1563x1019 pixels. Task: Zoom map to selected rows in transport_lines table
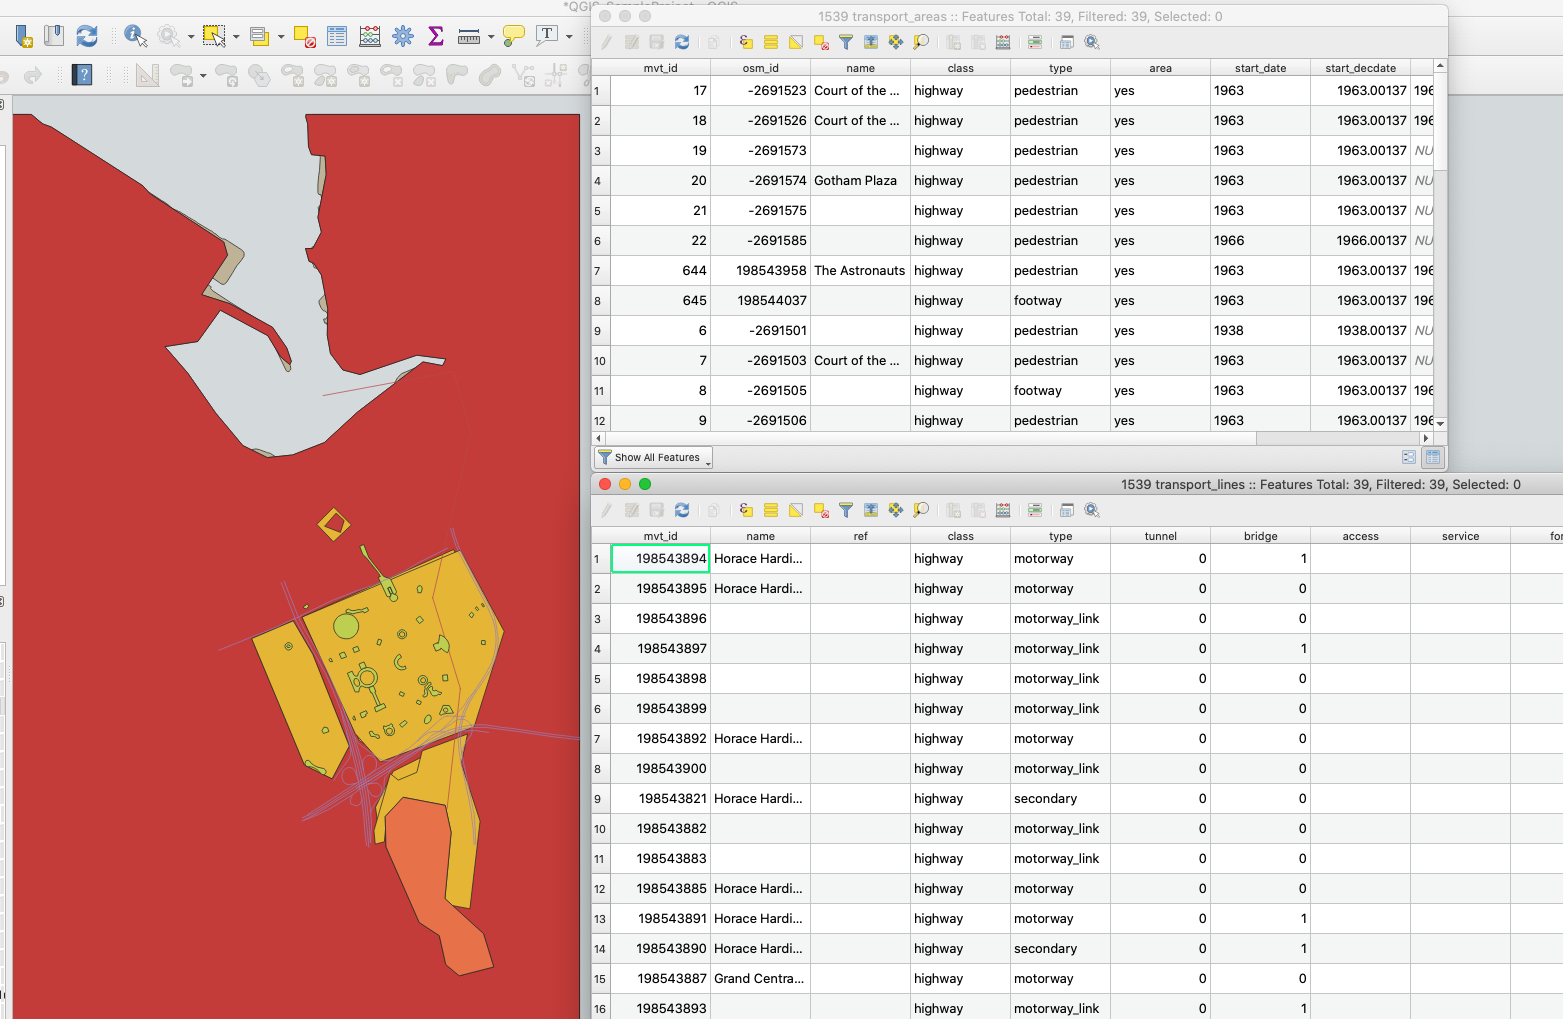921,510
